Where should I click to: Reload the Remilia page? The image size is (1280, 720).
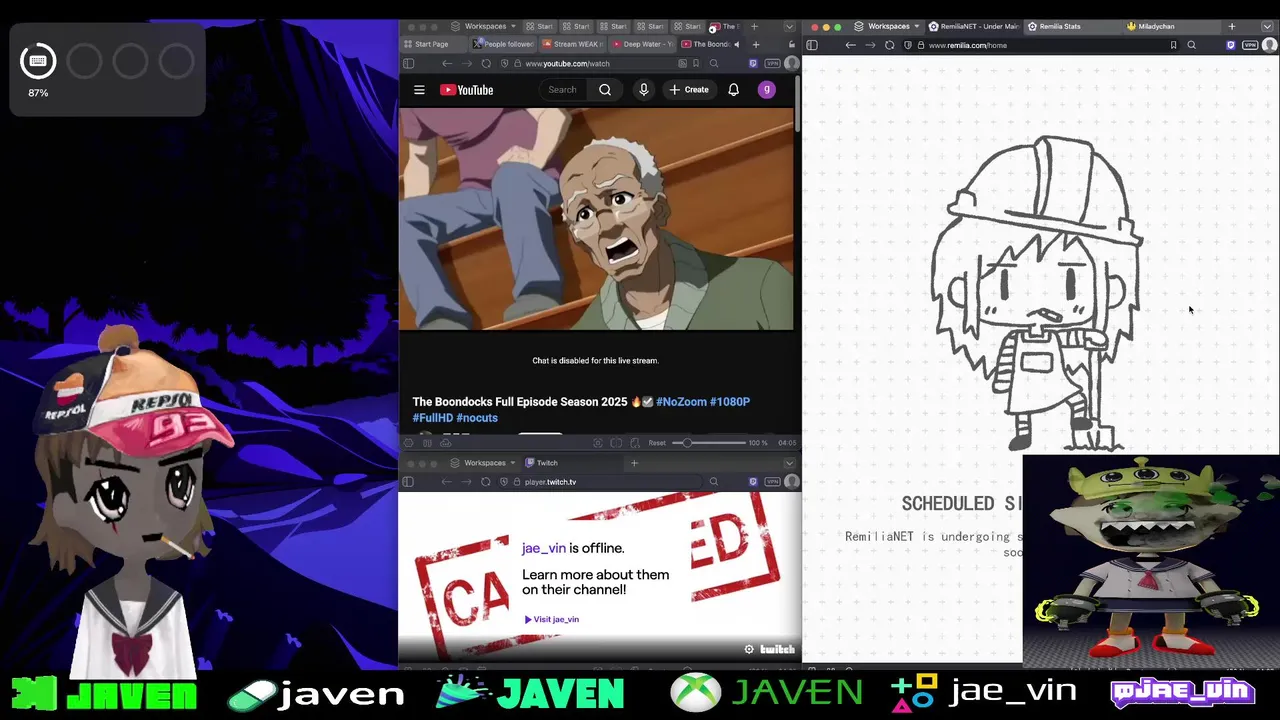[889, 45]
